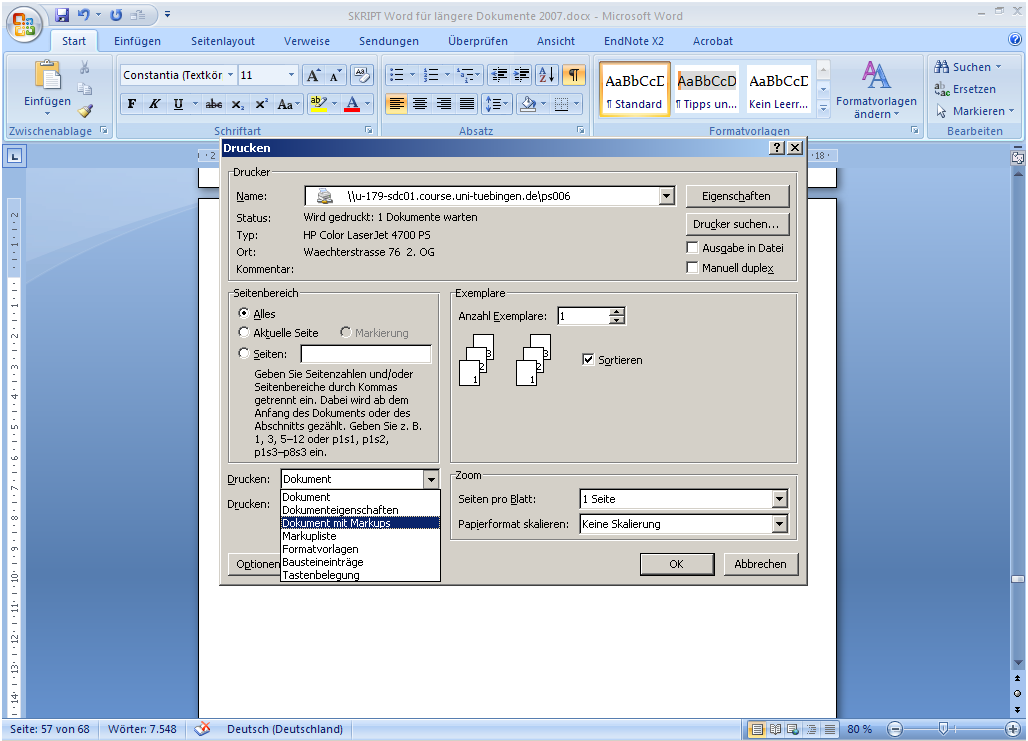Decrease font size with shrink-font icon
1028x741 pixels.
tap(335, 75)
